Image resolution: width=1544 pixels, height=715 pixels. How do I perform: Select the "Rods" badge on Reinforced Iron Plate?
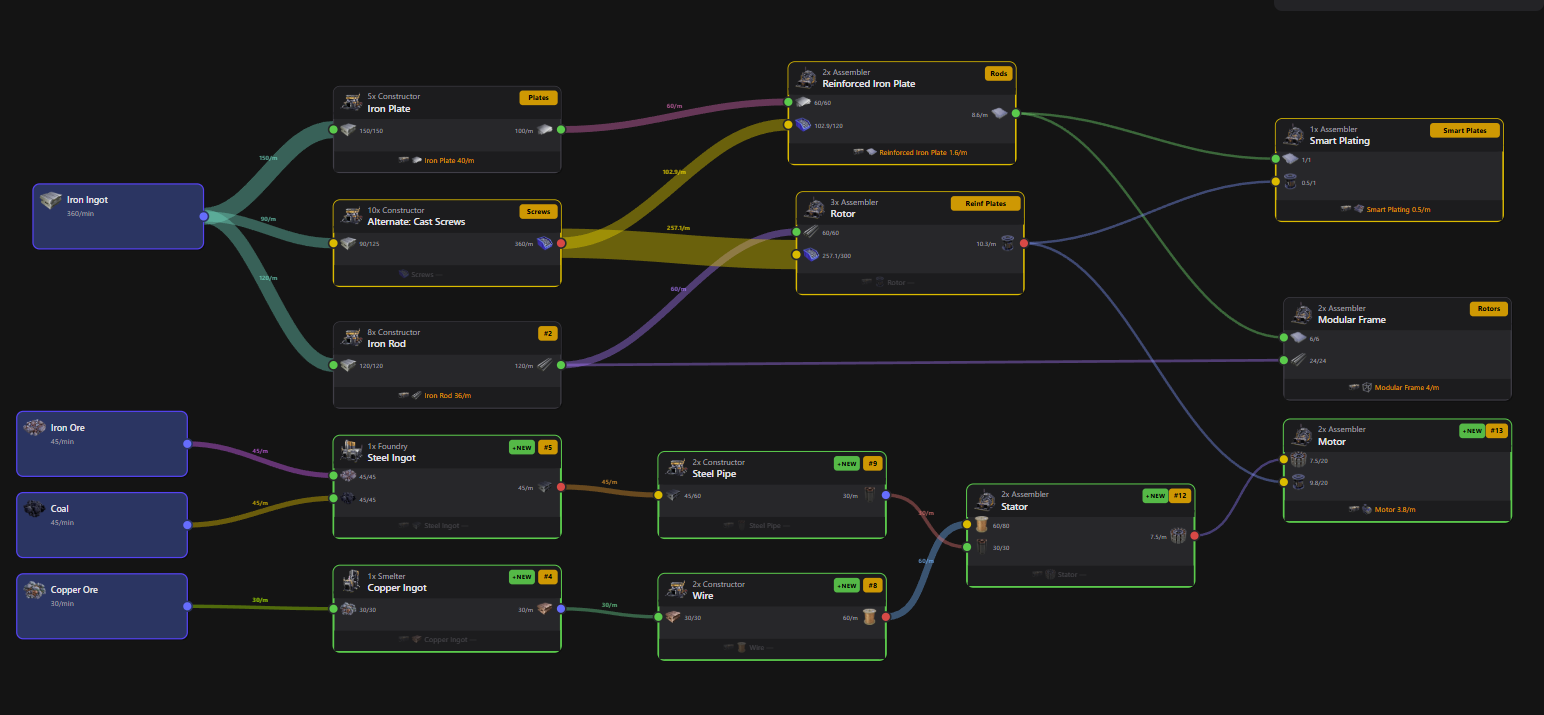(998, 73)
